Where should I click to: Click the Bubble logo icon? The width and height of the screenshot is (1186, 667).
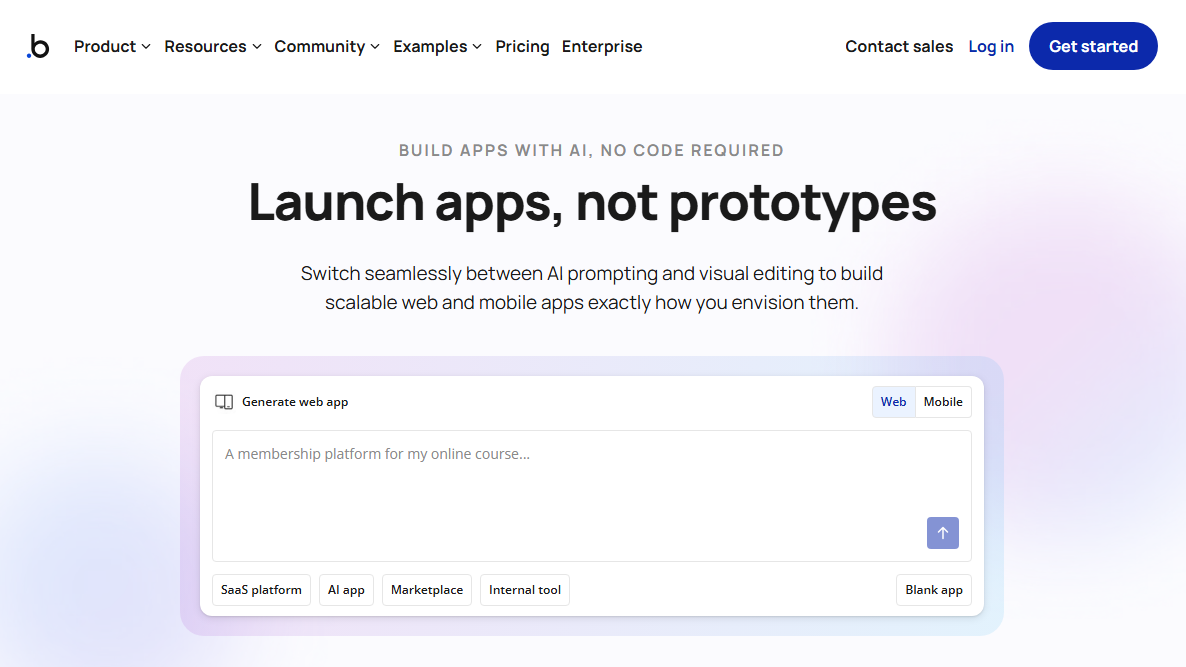click(38, 46)
